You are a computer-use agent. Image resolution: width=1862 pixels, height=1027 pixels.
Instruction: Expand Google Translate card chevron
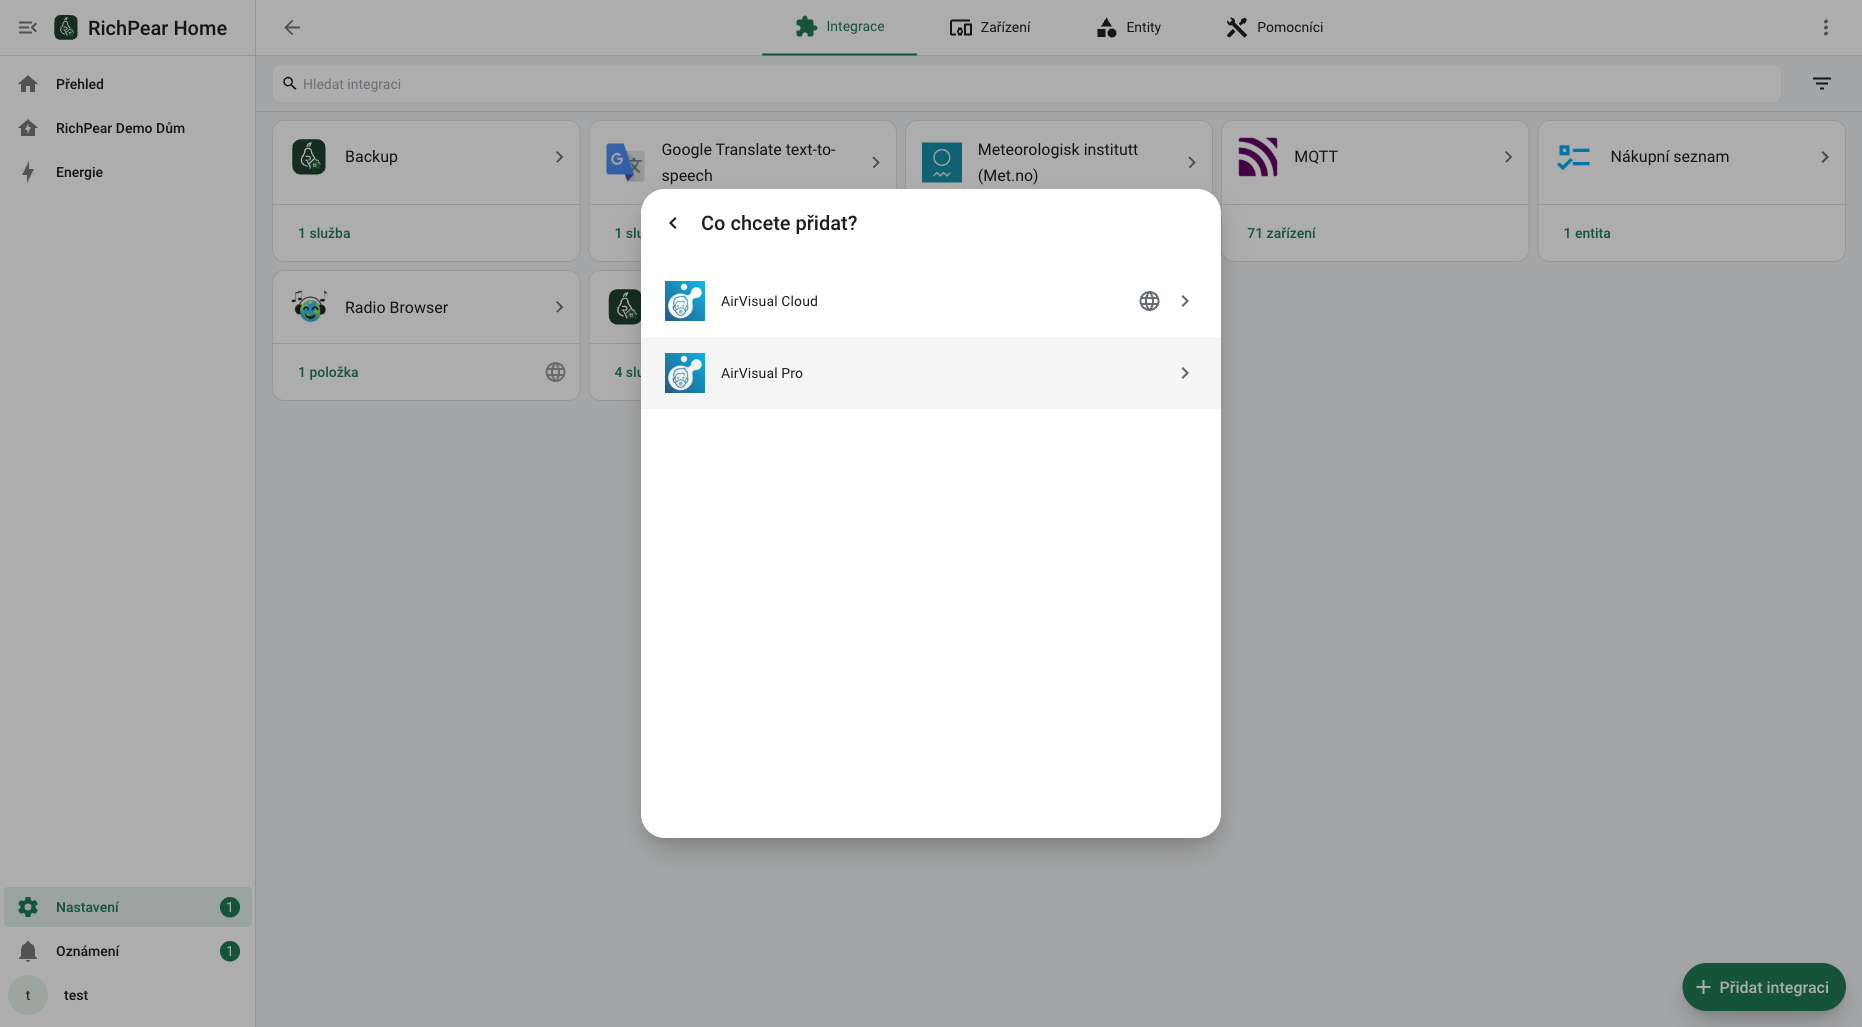click(x=876, y=162)
